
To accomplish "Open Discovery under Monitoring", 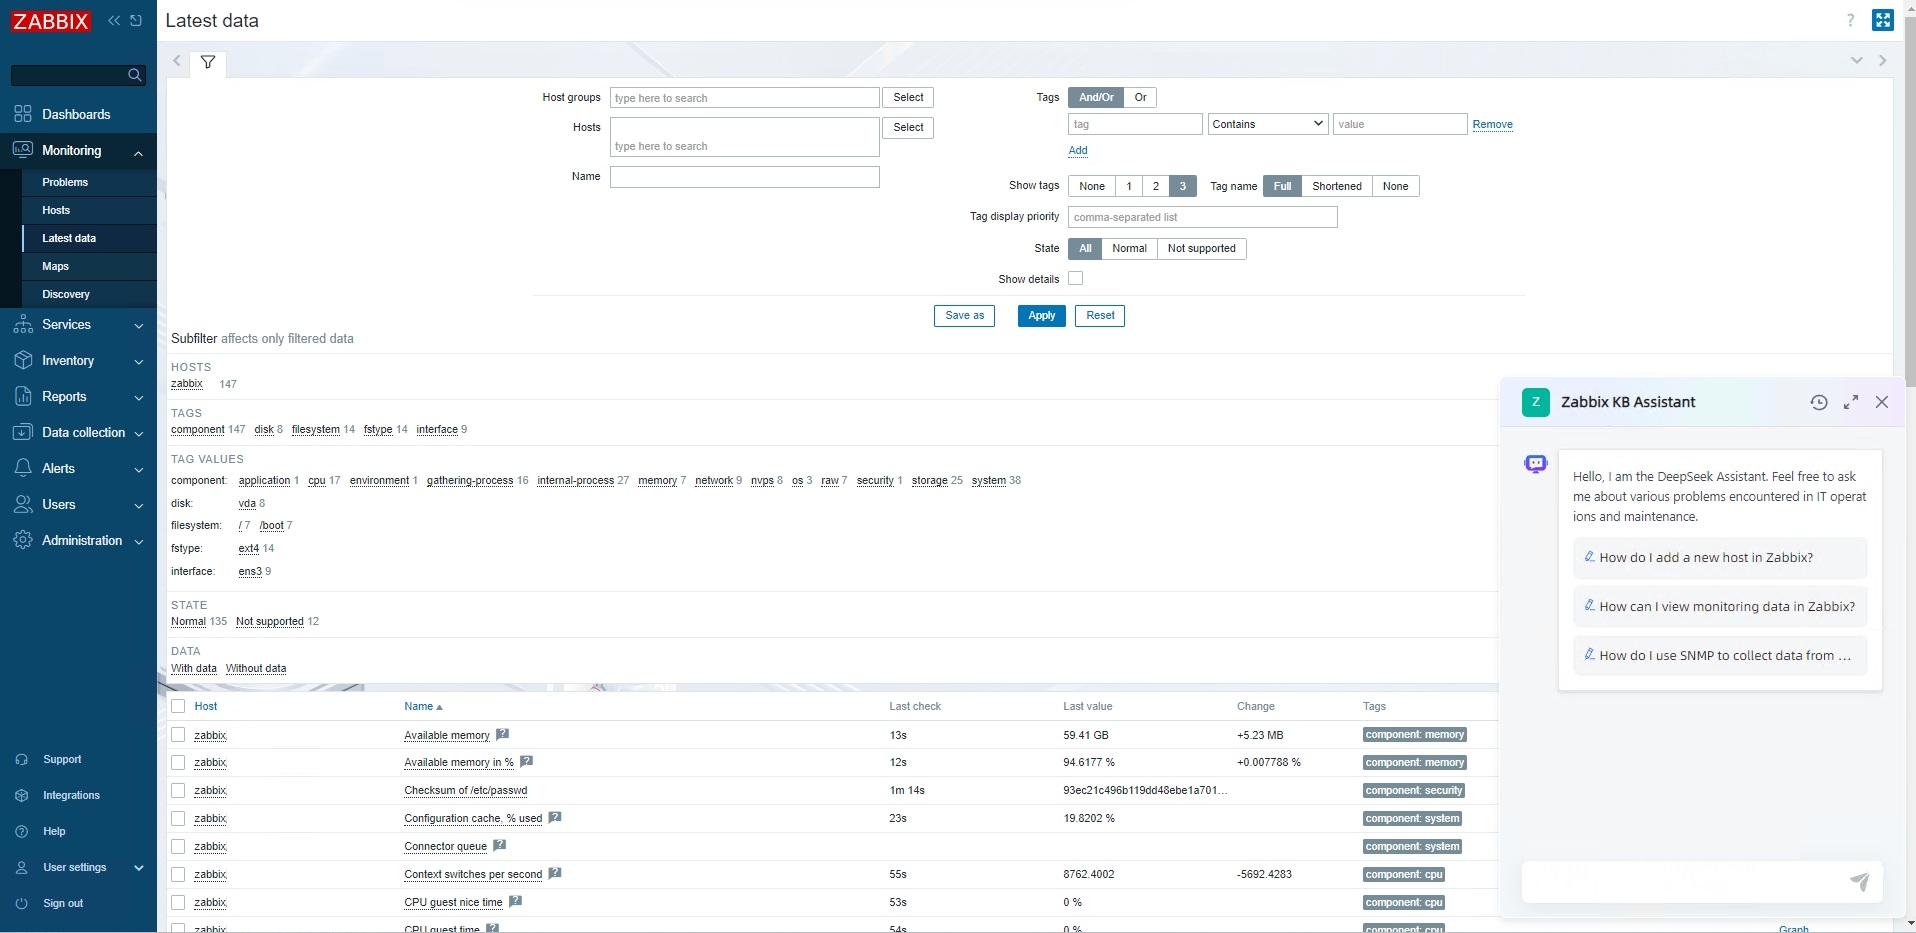I will pyautogui.click(x=66, y=294).
